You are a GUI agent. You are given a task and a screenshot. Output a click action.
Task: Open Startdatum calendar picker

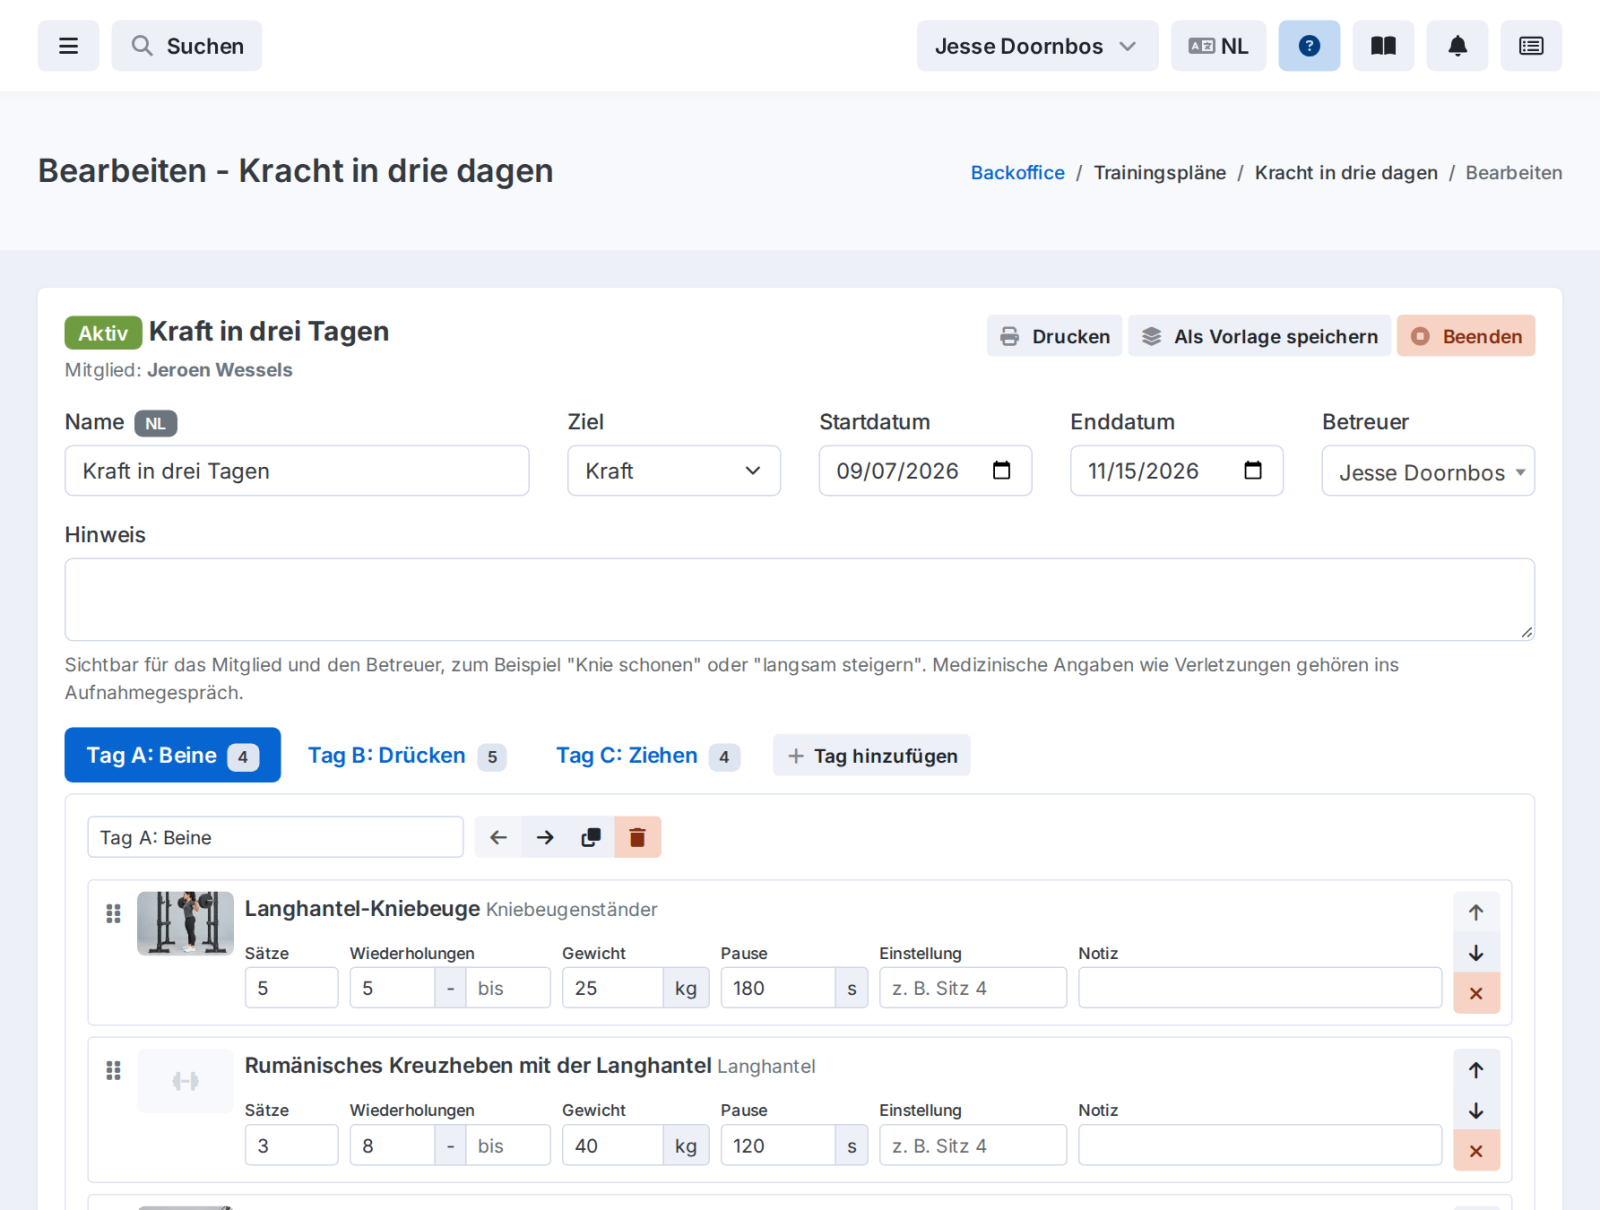coord(1001,470)
